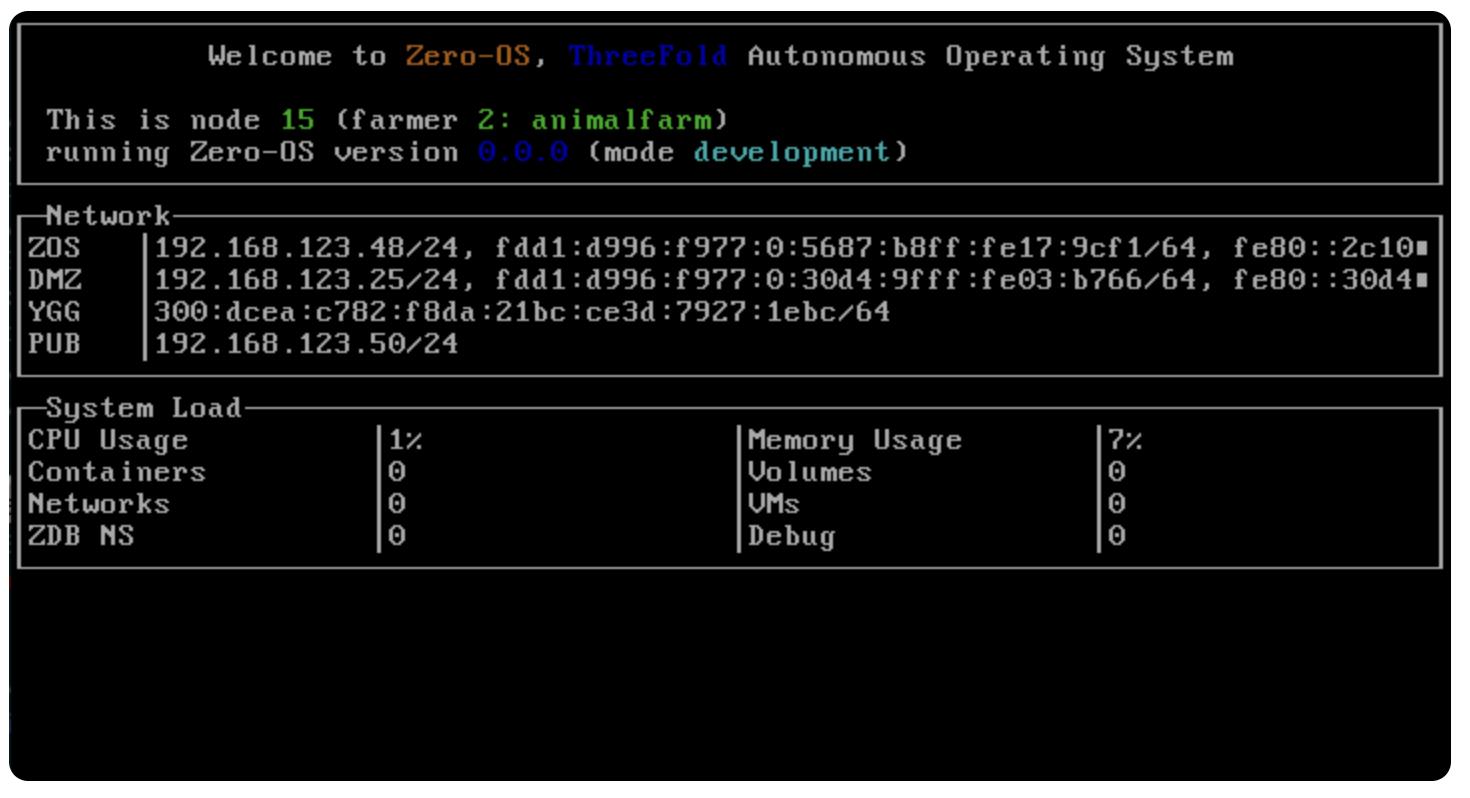Click the cyan development mode text
This screenshot has width=1470, height=798.
click(791, 153)
